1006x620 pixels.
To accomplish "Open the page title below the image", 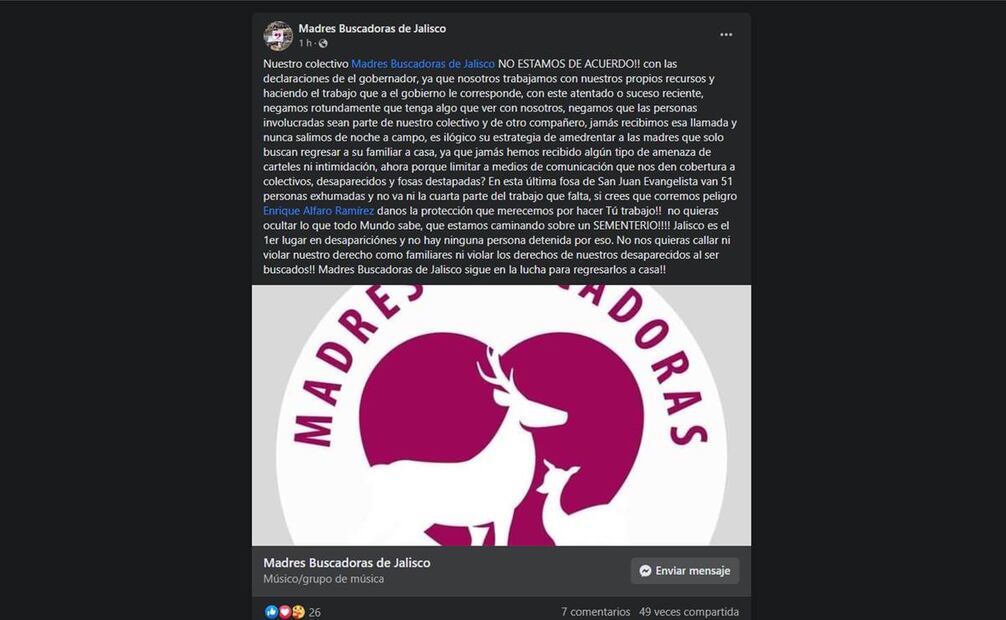I will tap(346, 563).
